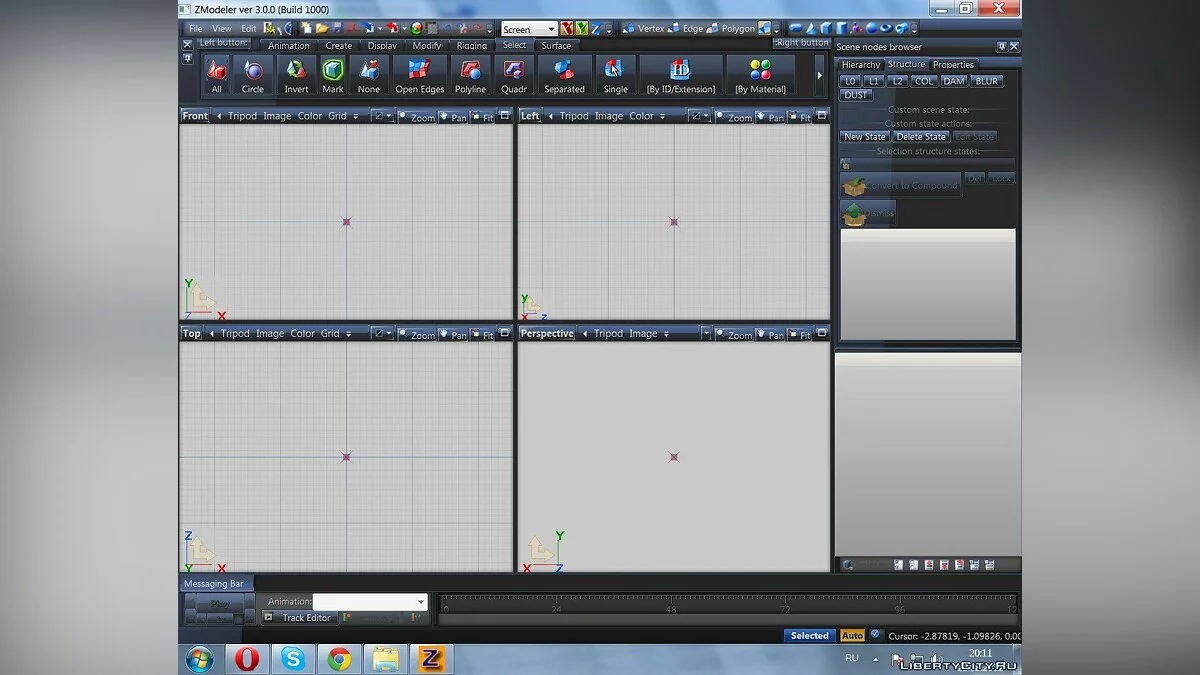The width and height of the screenshot is (1200, 675).
Task: Pick the Separated selection icon
Action: tap(564, 72)
